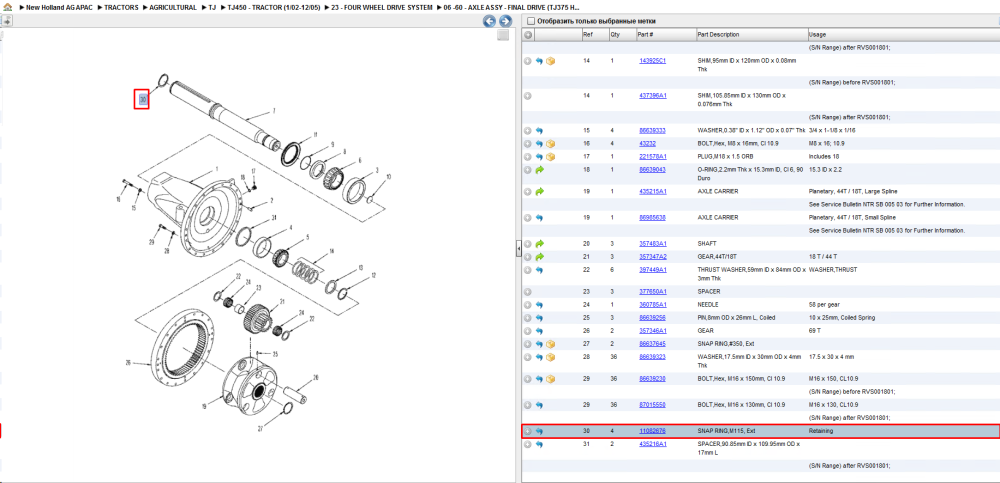Screen dimensions: 1000x483
Task: Show the next illustration with right arrow
Action: click(x=505, y=21)
